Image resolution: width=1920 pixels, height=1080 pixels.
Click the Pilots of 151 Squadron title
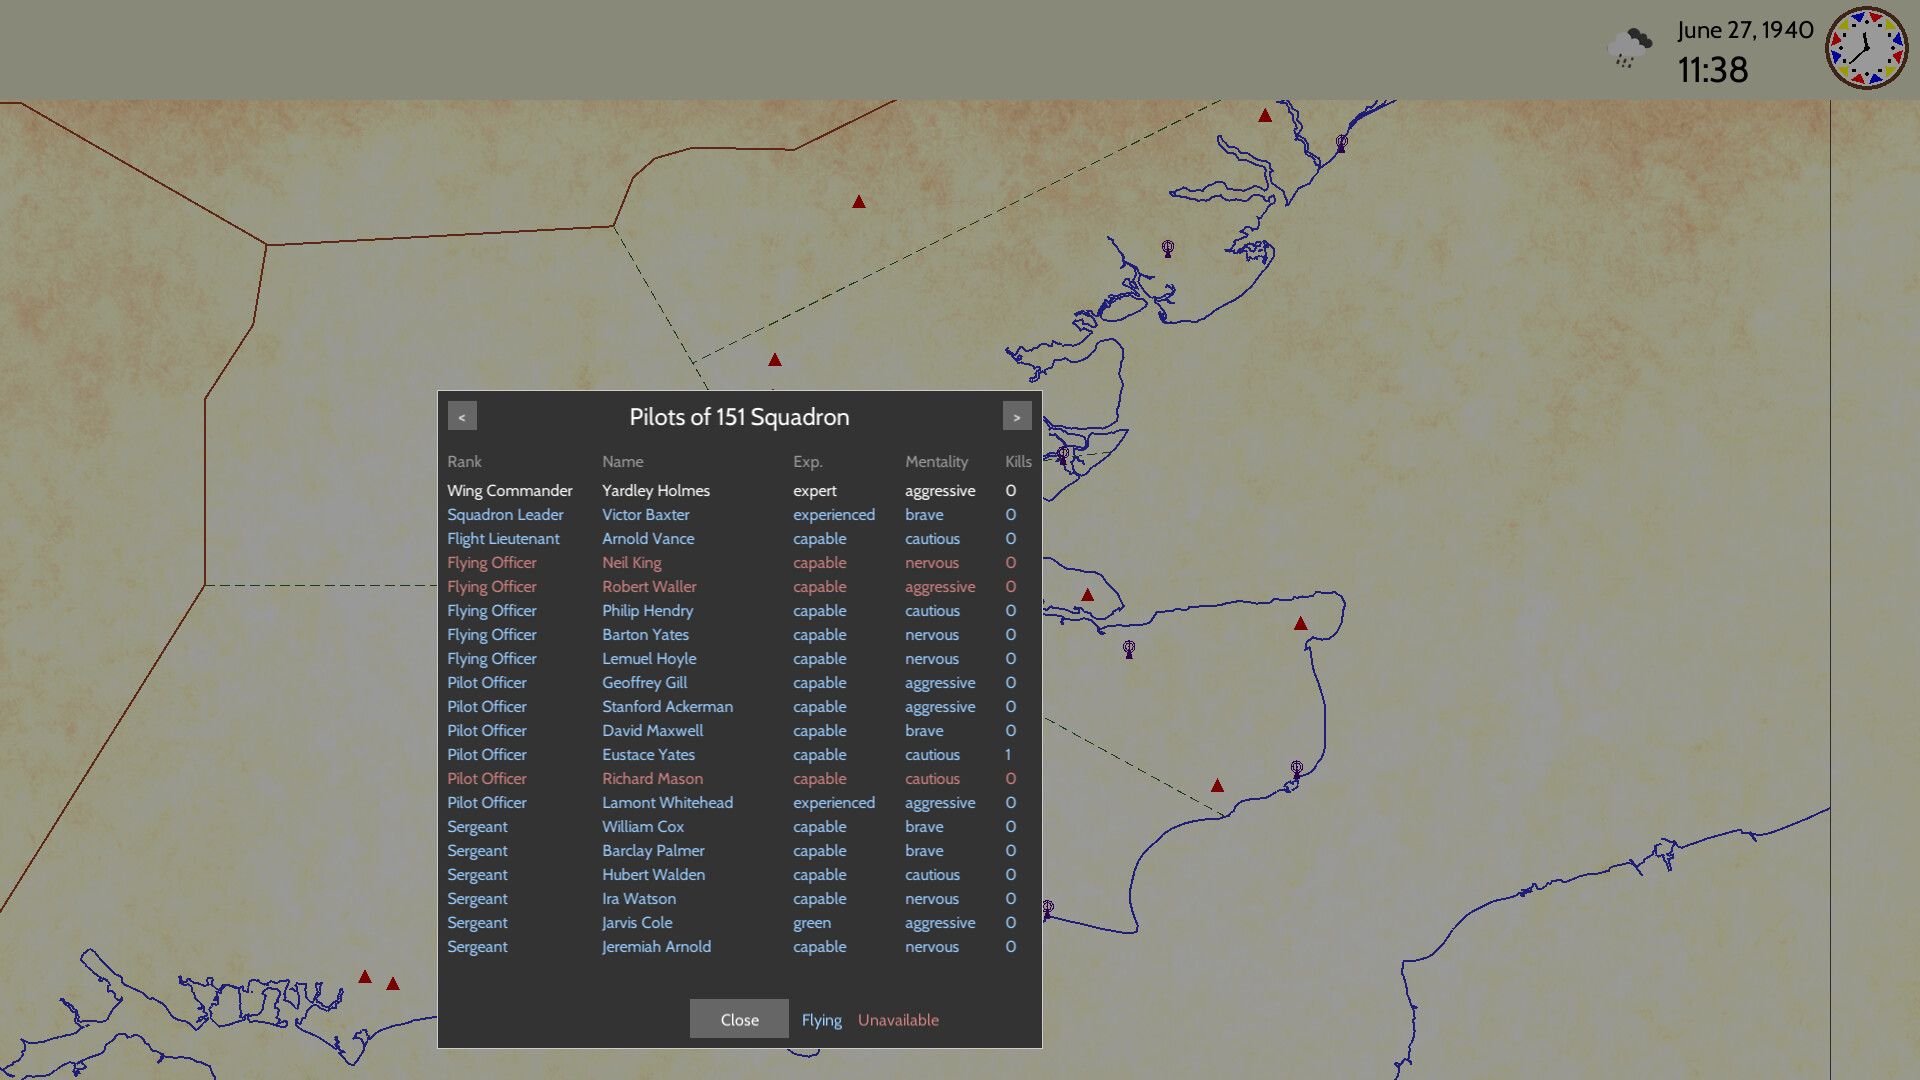coord(739,417)
